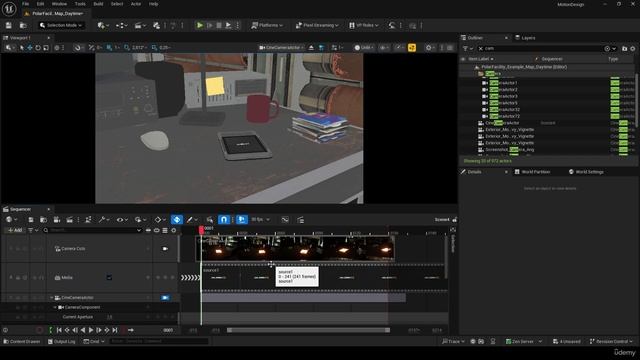Open Outliner settings gear icon
The height and width of the screenshot is (360, 640).
click(633, 49)
